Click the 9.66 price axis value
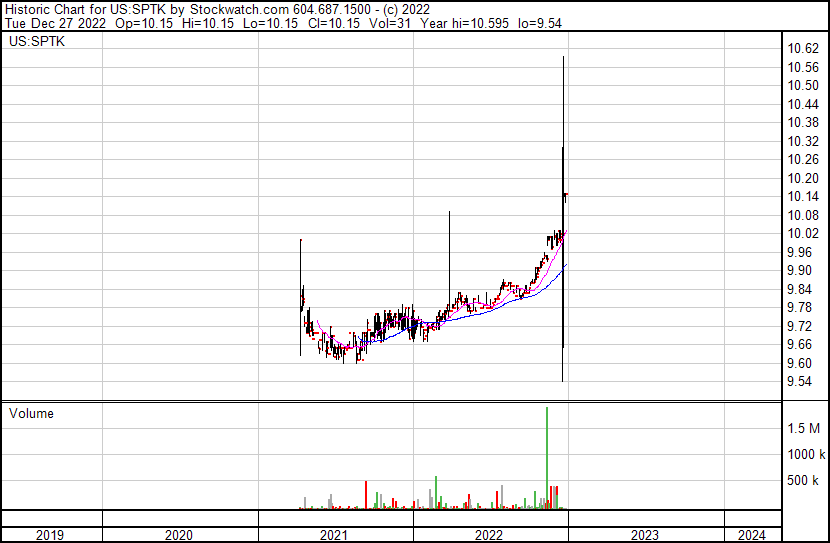The image size is (830, 543). [799, 345]
